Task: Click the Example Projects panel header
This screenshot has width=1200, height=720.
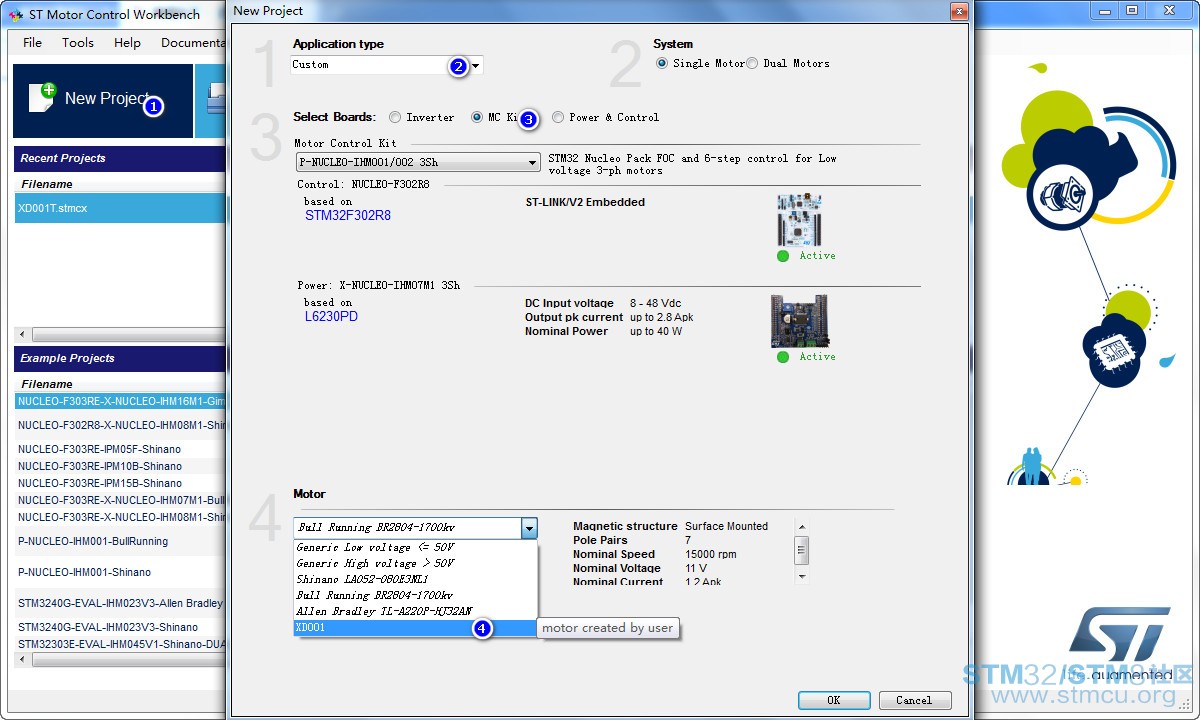Action: 120,358
